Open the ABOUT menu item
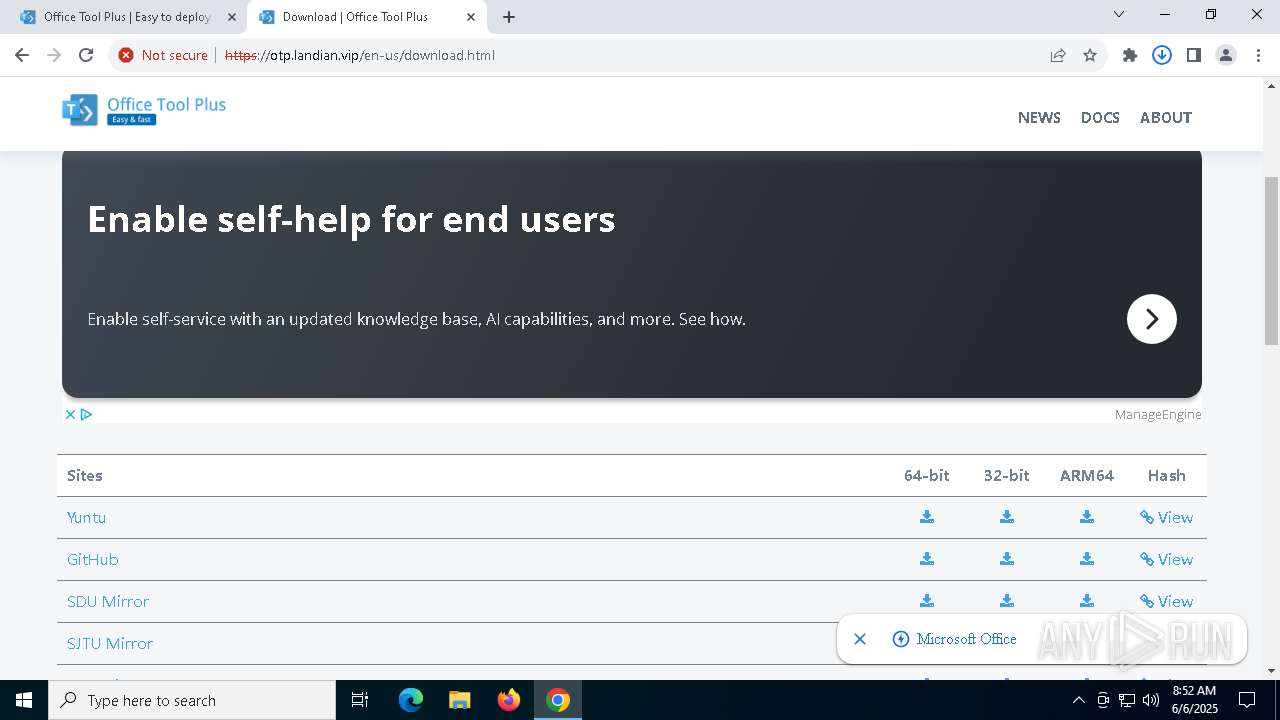 click(1166, 117)
